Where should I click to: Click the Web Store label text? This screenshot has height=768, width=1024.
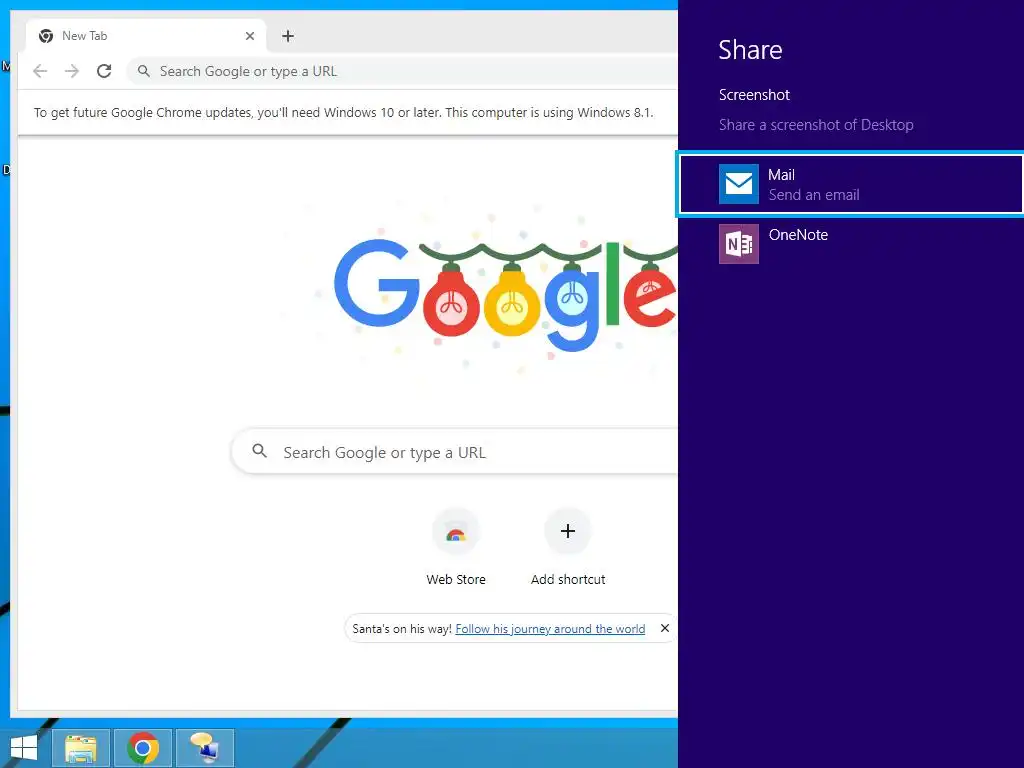(456, 579)
